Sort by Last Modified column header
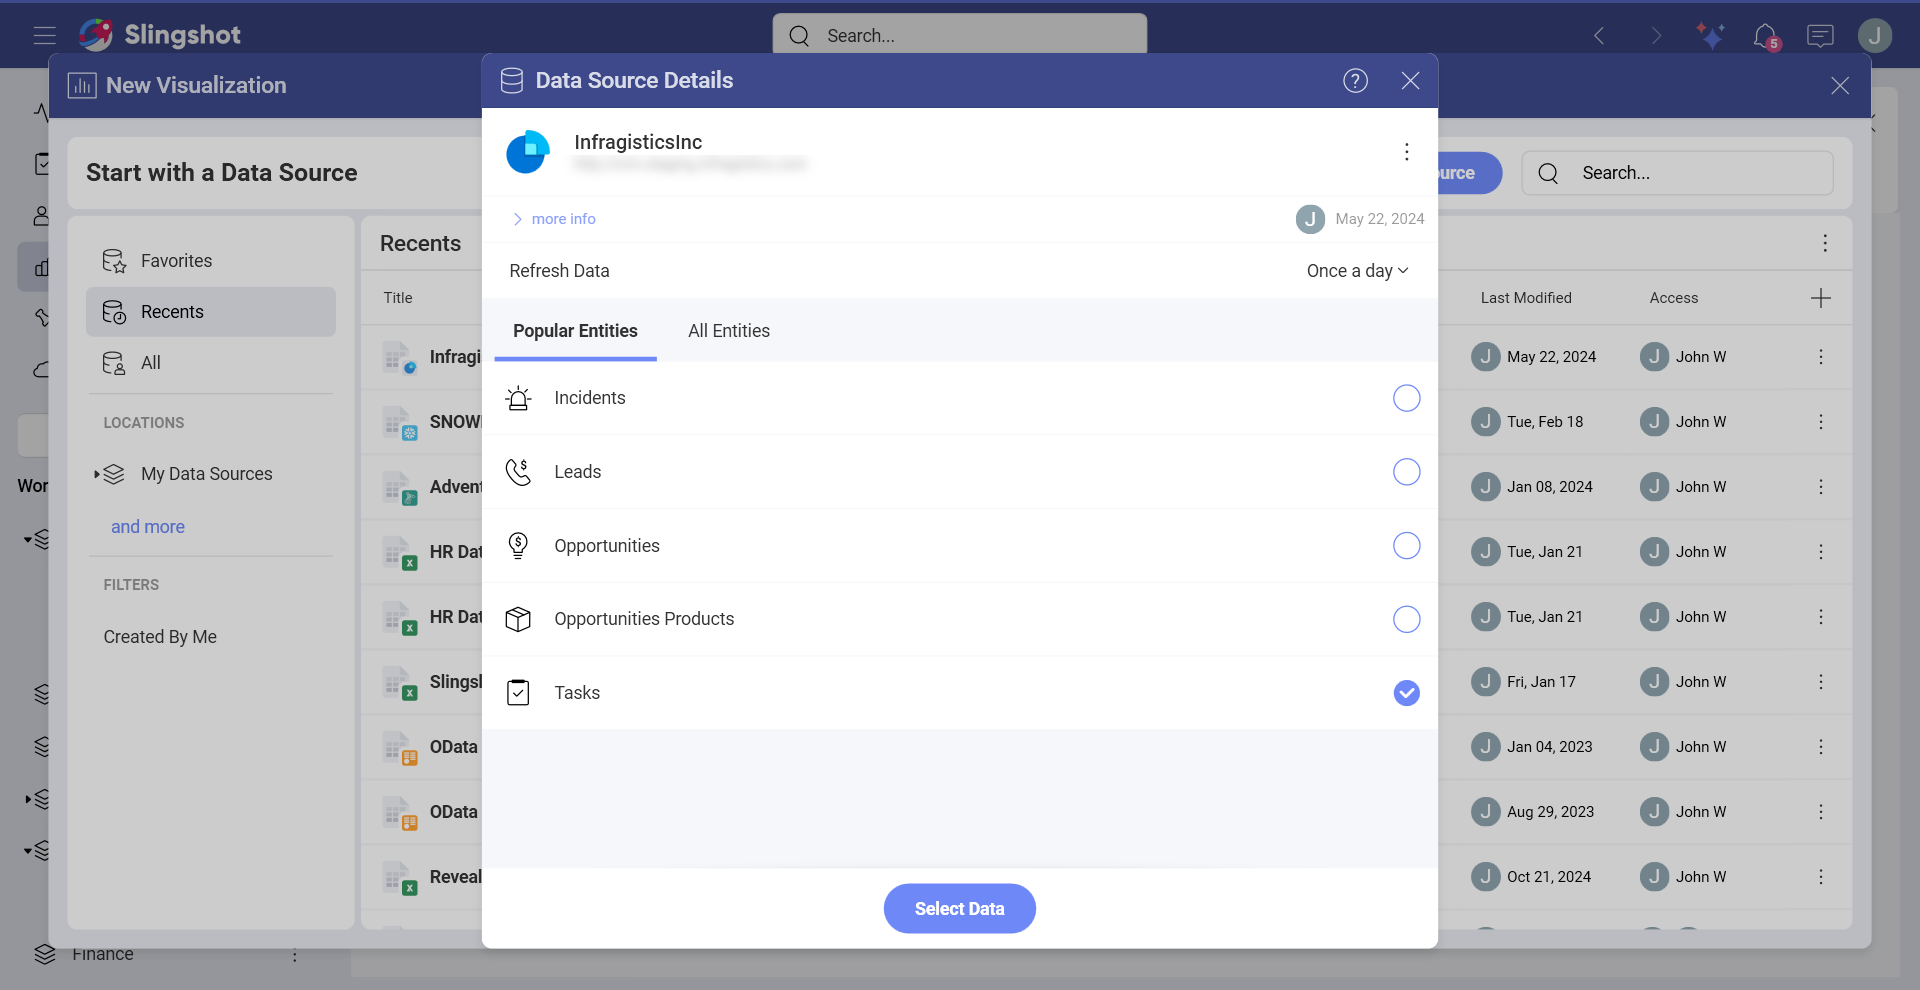Viewport: 1920px width, 990px height. tap(1526, 298)
